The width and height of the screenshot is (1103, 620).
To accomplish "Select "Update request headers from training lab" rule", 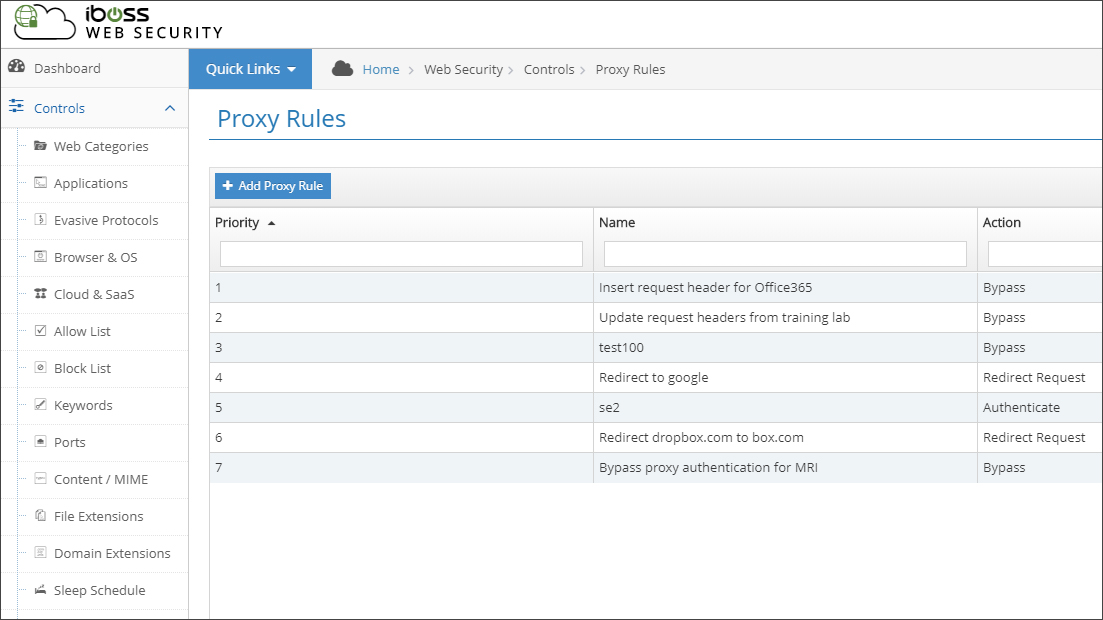I will click(x=724, y=317).
